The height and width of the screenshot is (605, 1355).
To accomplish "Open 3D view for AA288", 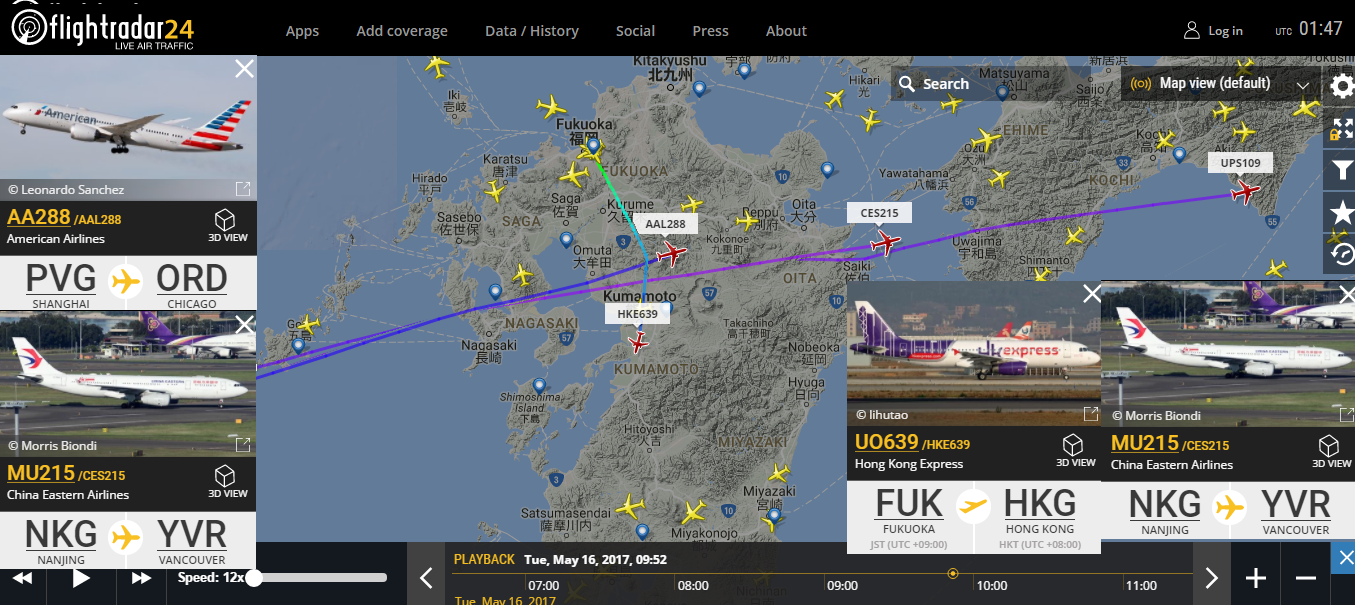I will (x=227, y=225).
